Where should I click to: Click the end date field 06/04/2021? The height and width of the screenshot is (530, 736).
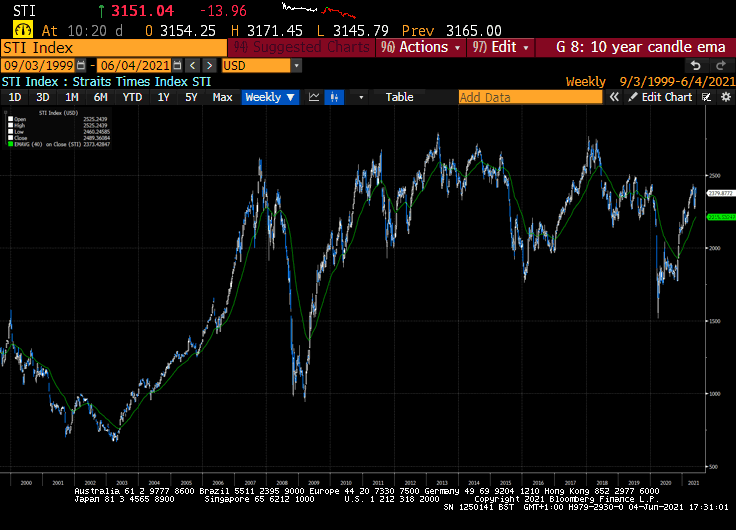click(135, 66)
